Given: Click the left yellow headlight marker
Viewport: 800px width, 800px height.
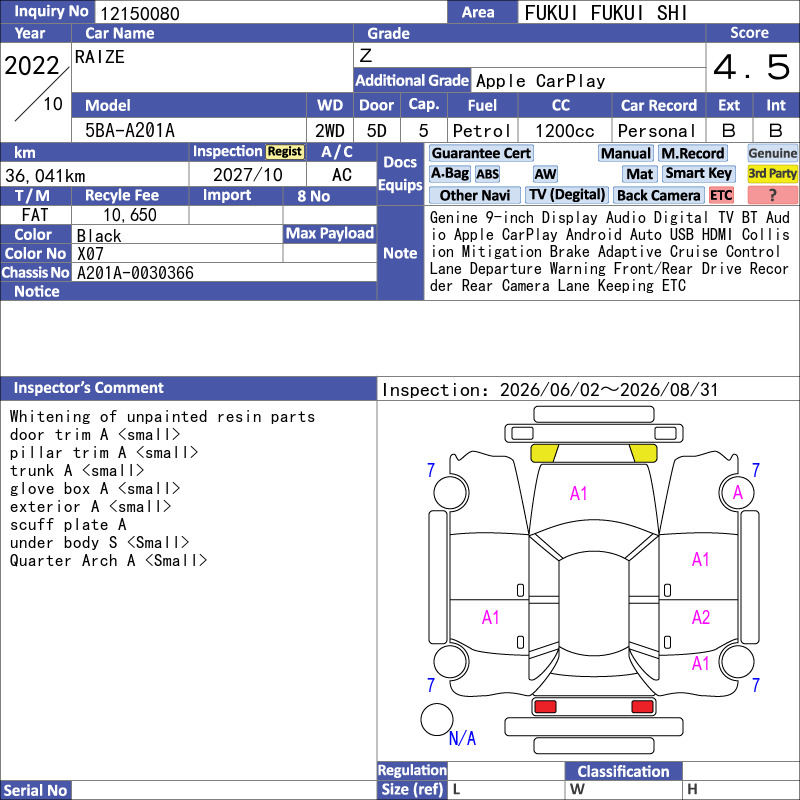Looking at the screenshot, I should click(x=544, y=453).
